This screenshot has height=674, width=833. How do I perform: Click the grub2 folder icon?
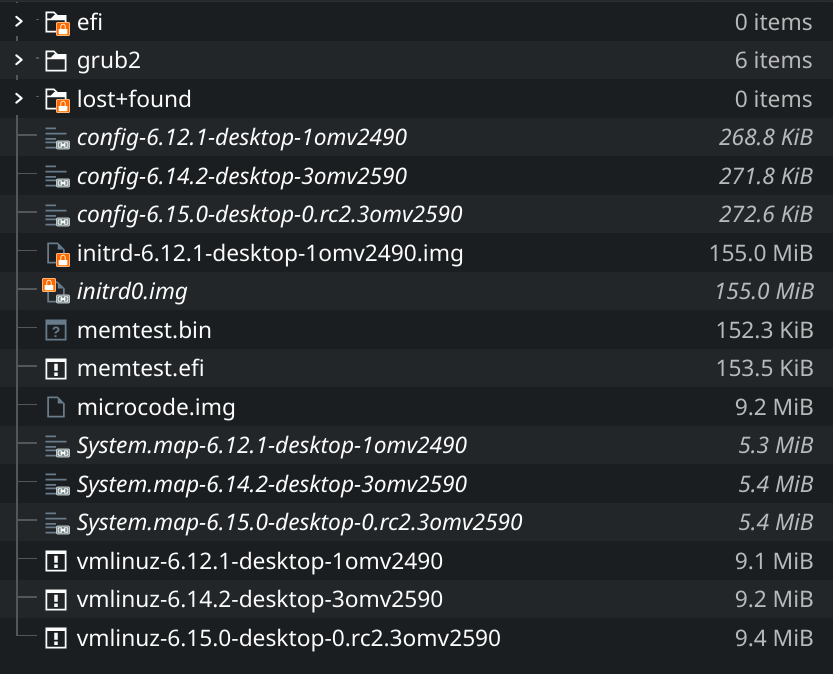(x=56, y=61)
